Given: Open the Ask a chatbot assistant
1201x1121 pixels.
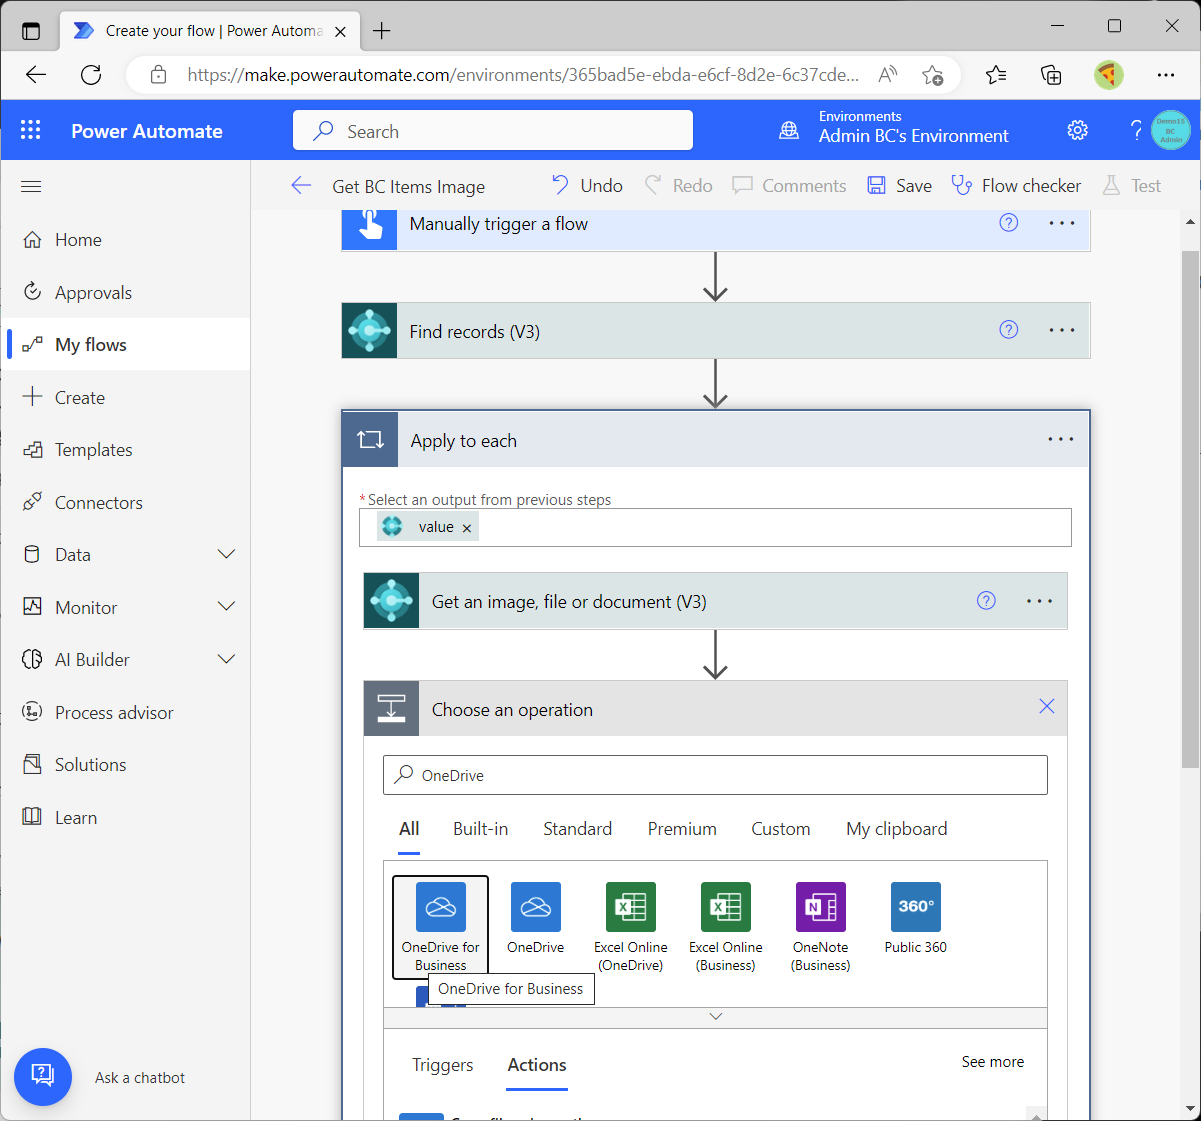Looking at the screenshot, I should tap(43, 1077).
